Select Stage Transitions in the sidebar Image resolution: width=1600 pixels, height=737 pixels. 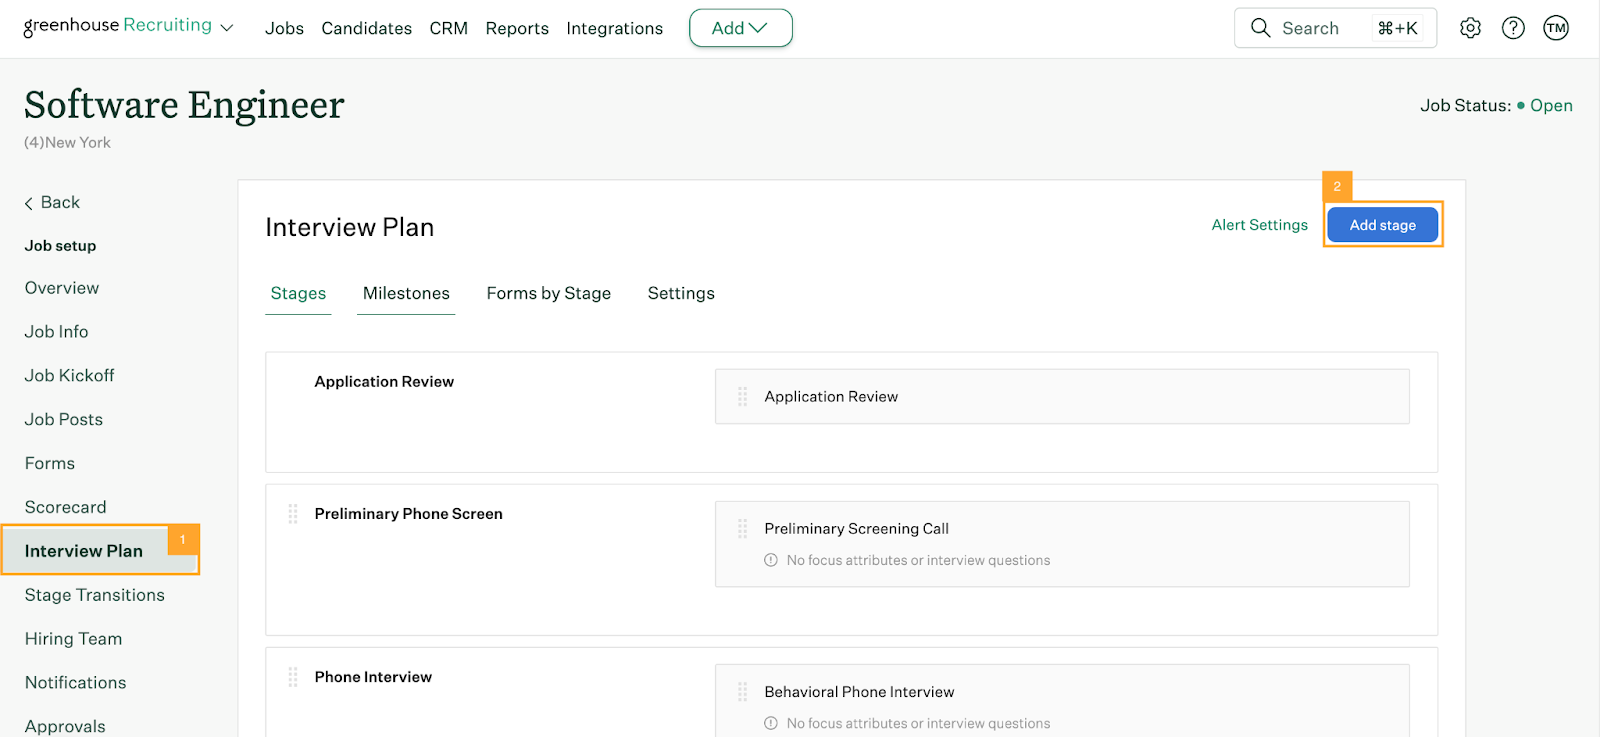coord(95,595)
